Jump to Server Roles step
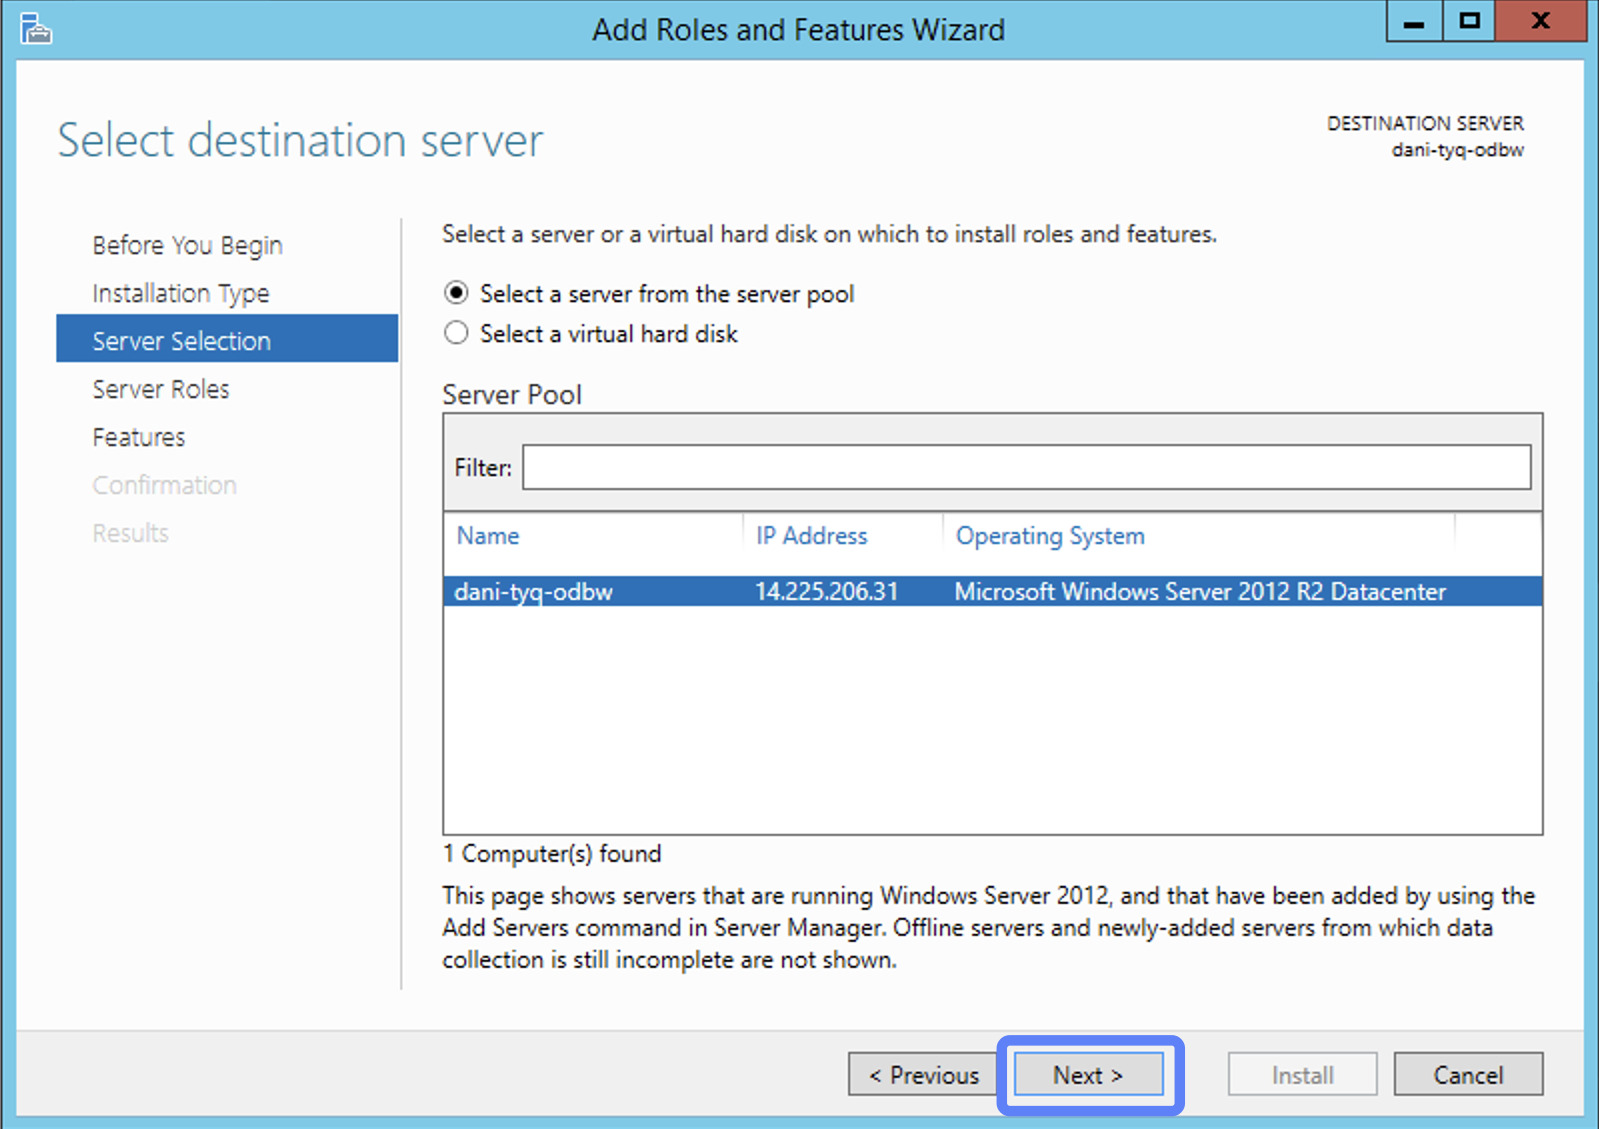 tap(161, 389)
